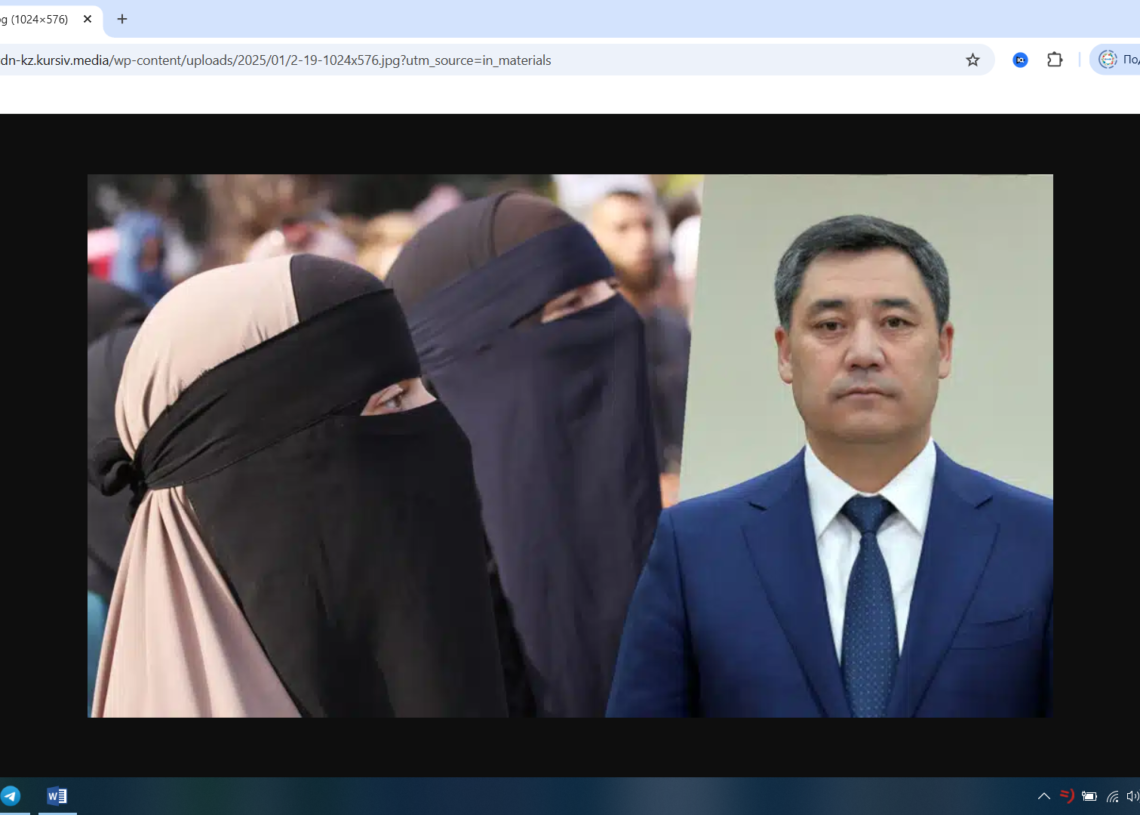The width and height of the screenshot is (1140, 815).
Task: Open the Extensions puzzle-piece menu
Action: 1054,60
